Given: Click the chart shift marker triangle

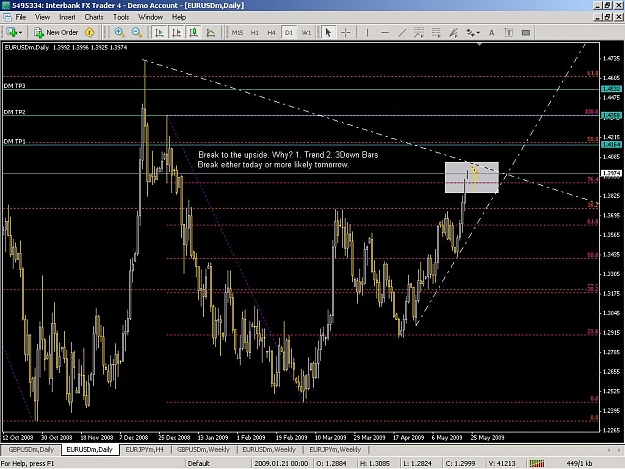Looking at the screenshot, I should pos(480,44).
